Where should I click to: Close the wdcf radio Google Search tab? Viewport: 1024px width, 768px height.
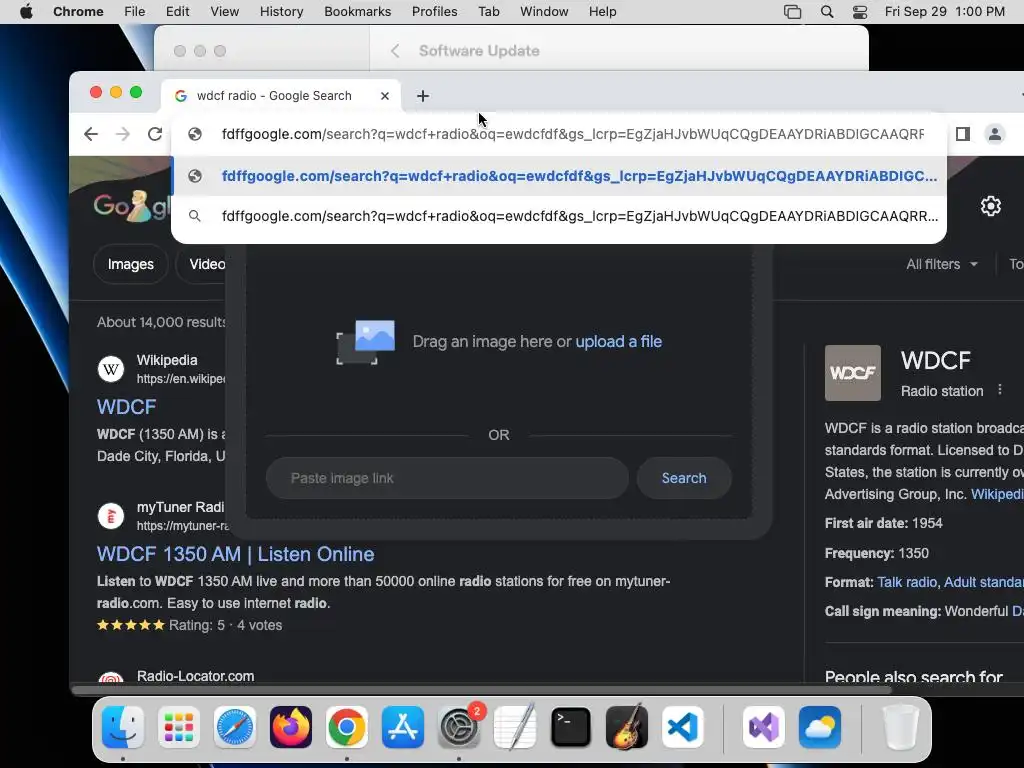click(x=385, y=96)
